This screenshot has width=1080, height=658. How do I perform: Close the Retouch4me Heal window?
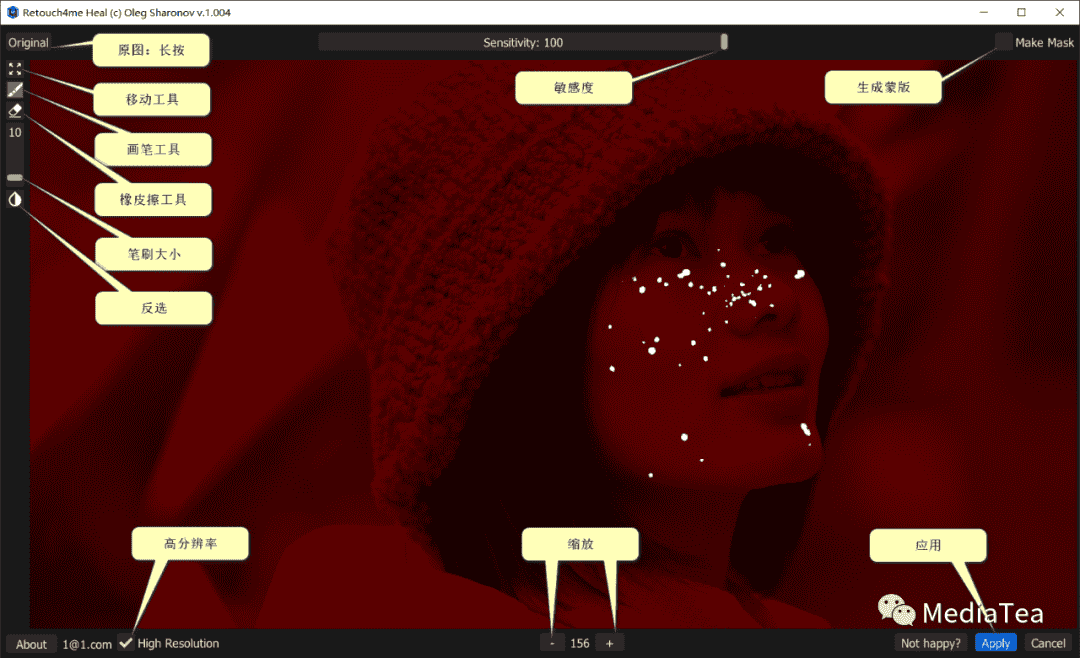coord(1059,12)
